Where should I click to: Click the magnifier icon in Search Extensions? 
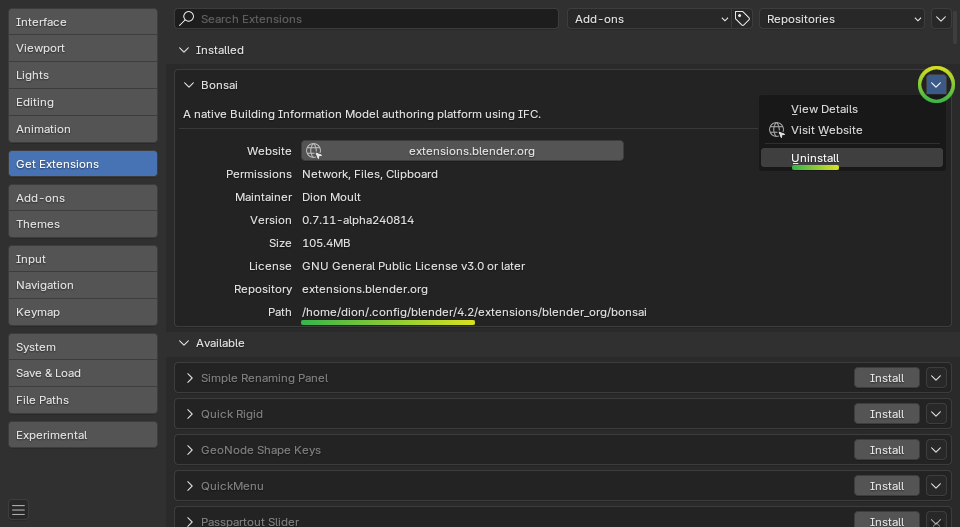(187, 18)
